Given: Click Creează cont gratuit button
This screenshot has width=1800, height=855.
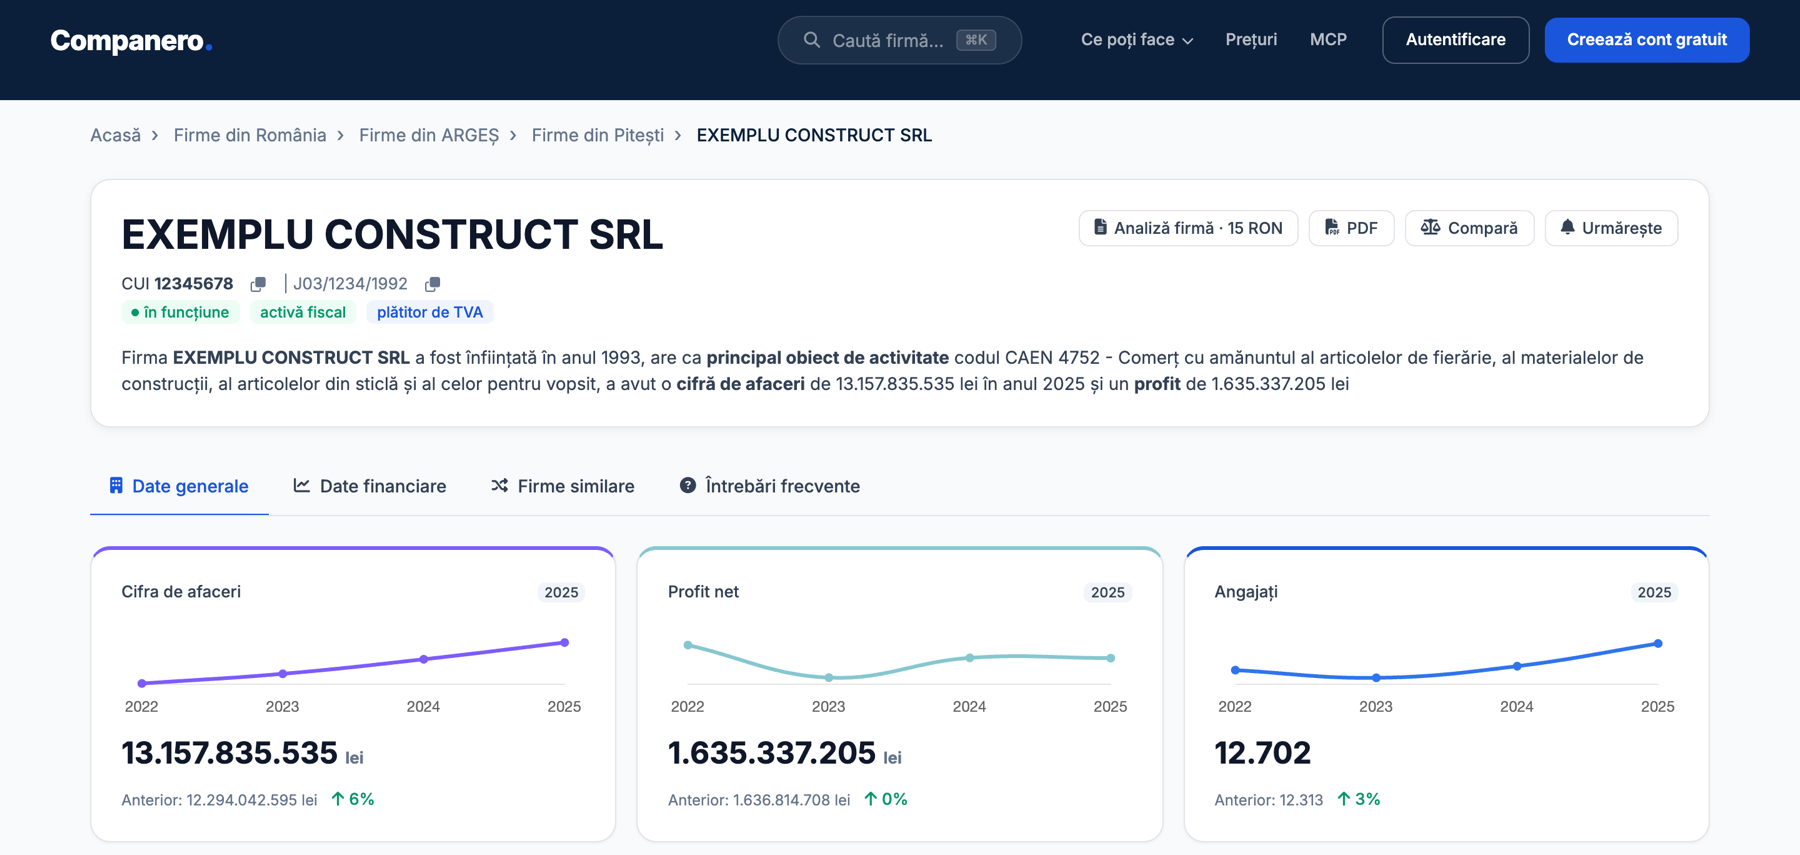Looking at the screenshot, I should pyautogui.click(x=1647, y=40).
